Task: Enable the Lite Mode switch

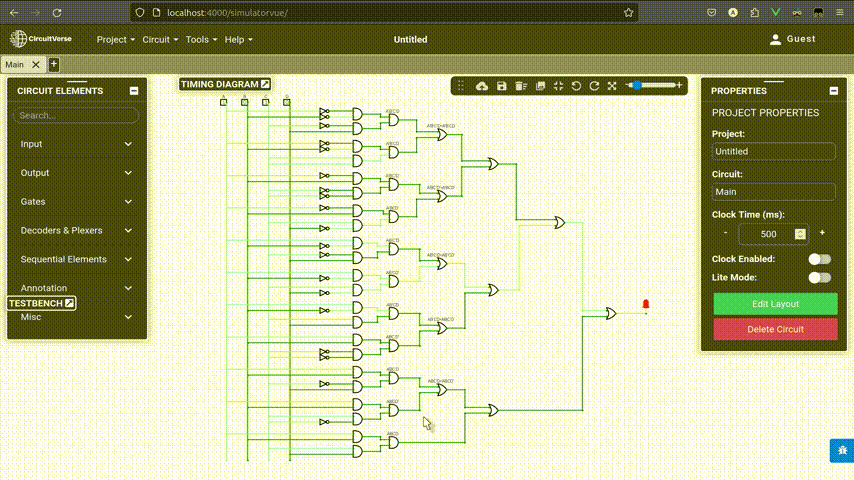Action: (820, 278)
